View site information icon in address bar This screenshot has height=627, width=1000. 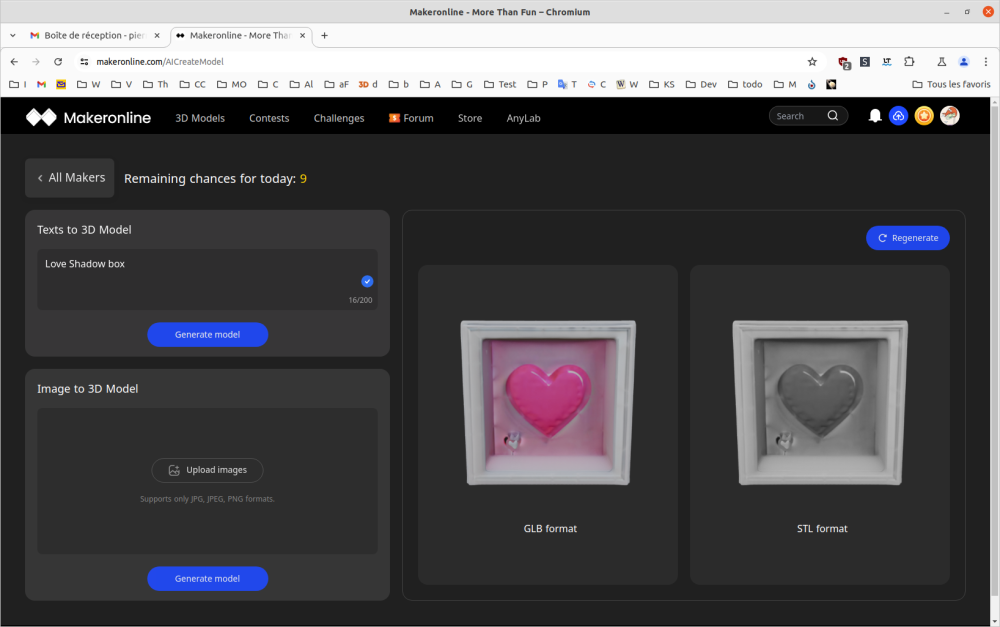point(84,62)
